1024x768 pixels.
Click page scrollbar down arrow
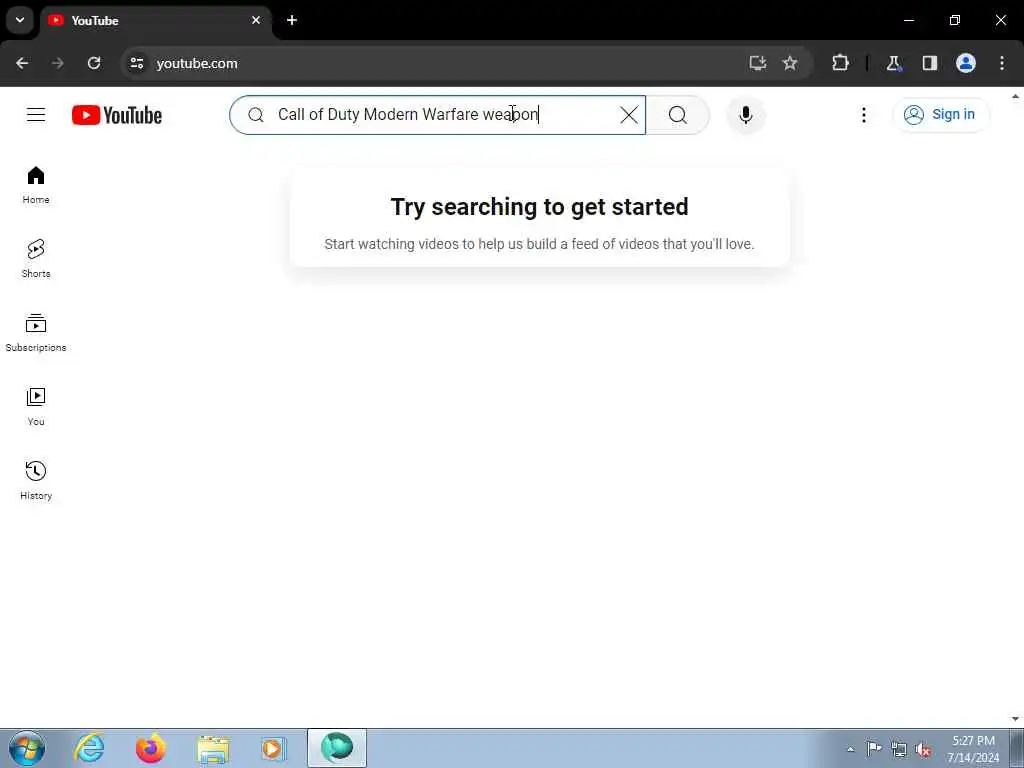click(x=1016, y=719)
